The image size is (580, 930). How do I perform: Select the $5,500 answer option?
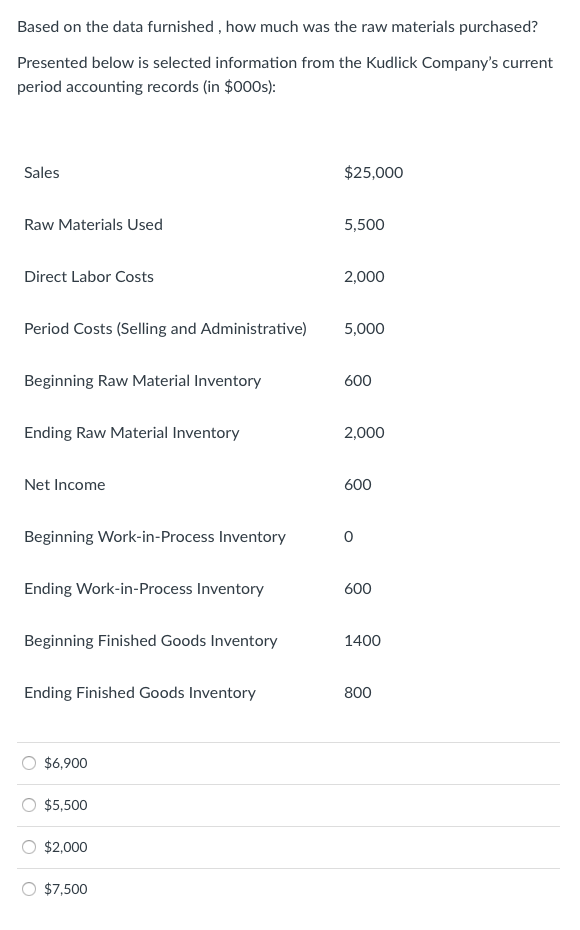(29, 805)
